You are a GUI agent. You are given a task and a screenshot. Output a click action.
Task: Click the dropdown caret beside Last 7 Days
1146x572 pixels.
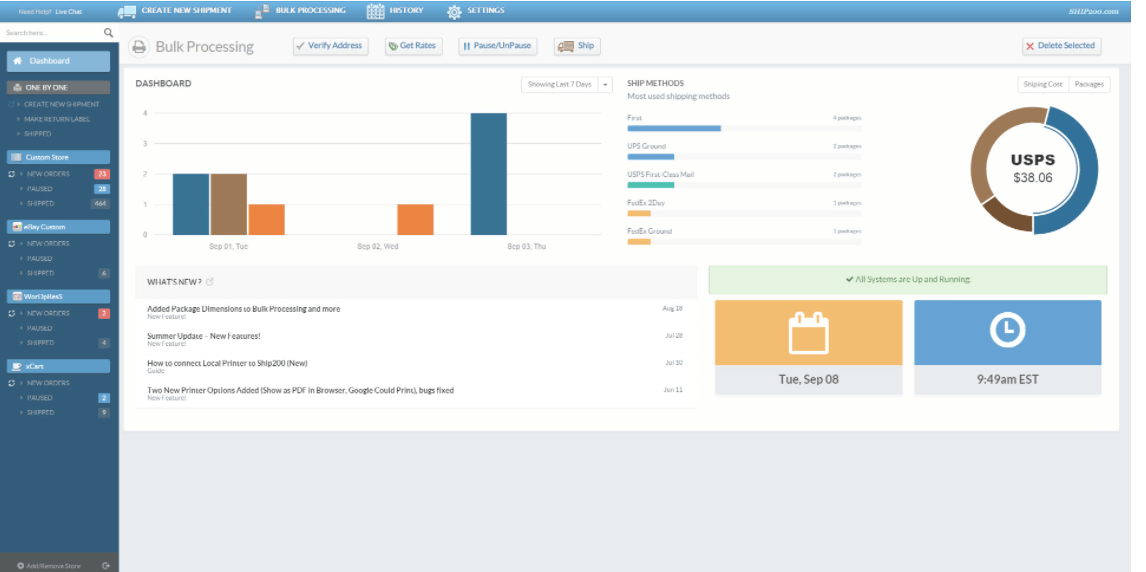[x=605, y=85]
